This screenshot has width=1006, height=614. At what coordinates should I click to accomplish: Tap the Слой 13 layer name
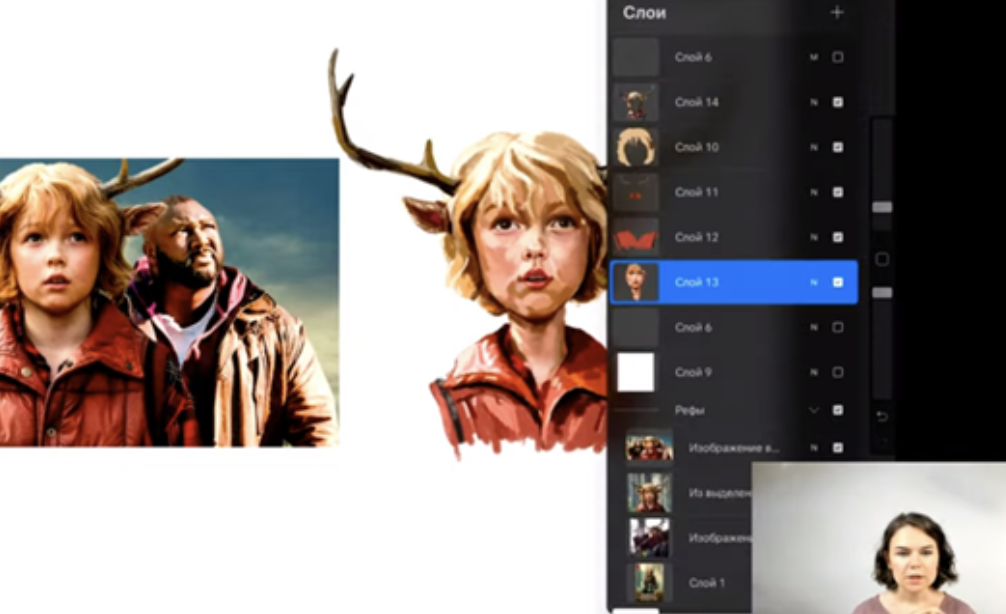[x=697, y=282]
